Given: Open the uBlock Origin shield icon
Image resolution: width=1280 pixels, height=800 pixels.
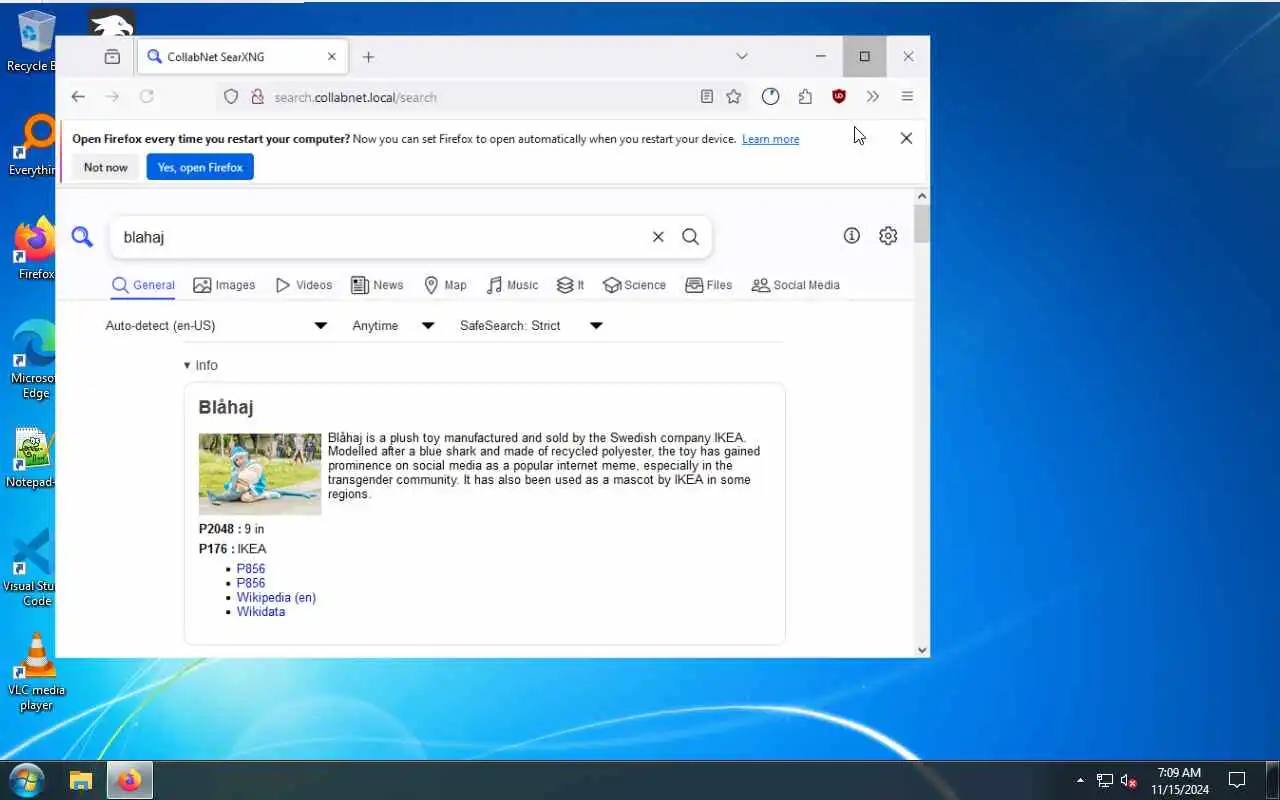Looking at the screenshot, I should (839, 97).
